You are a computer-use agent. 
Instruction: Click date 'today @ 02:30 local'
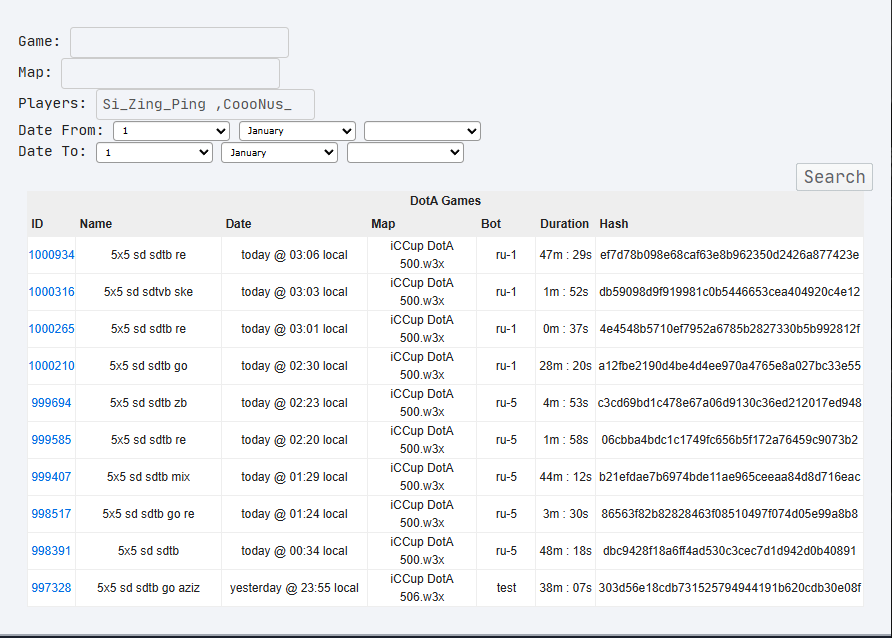click(294, 366)
